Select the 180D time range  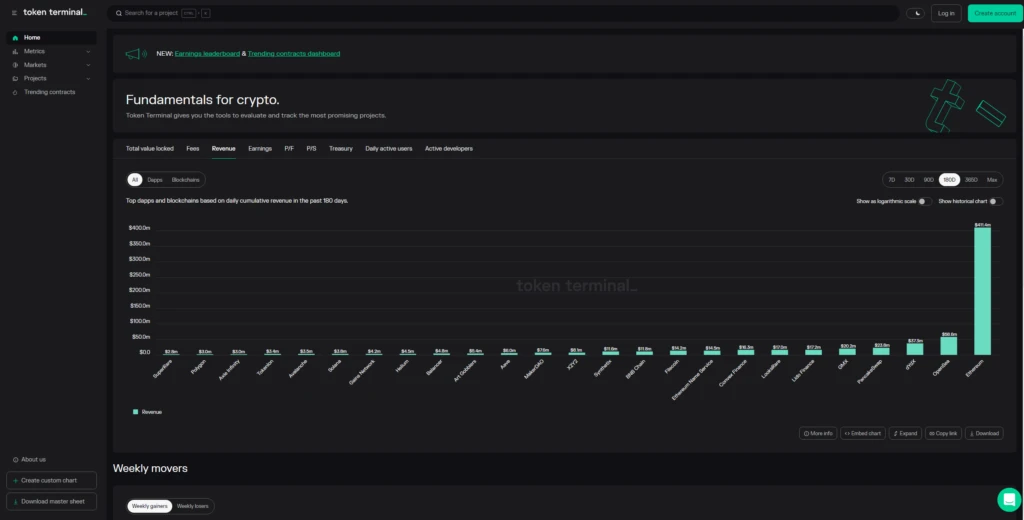(x=949, y=180)
